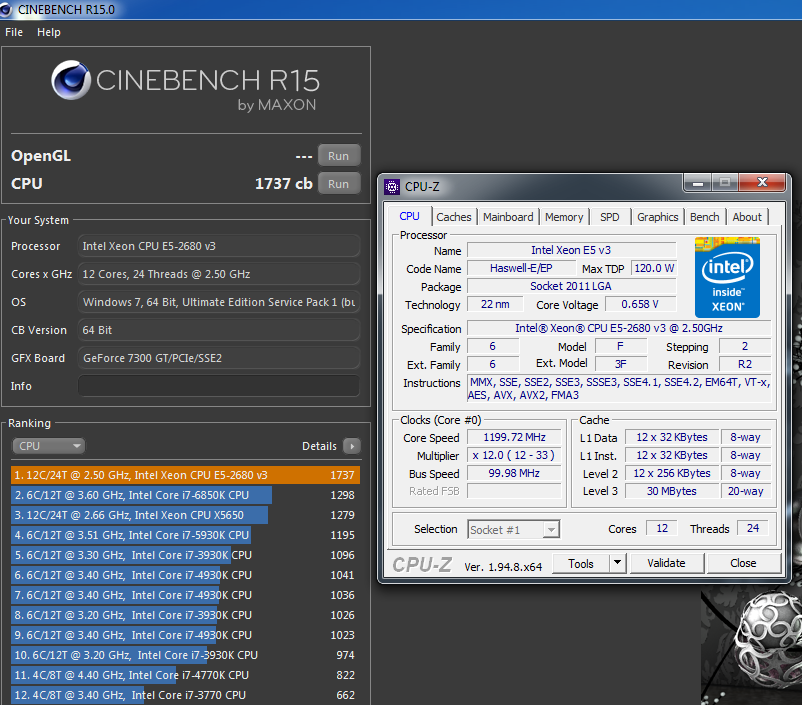Switch to the Caches tab
The image size is (802, 705).
pyautogui.click(x=453, y=217)
